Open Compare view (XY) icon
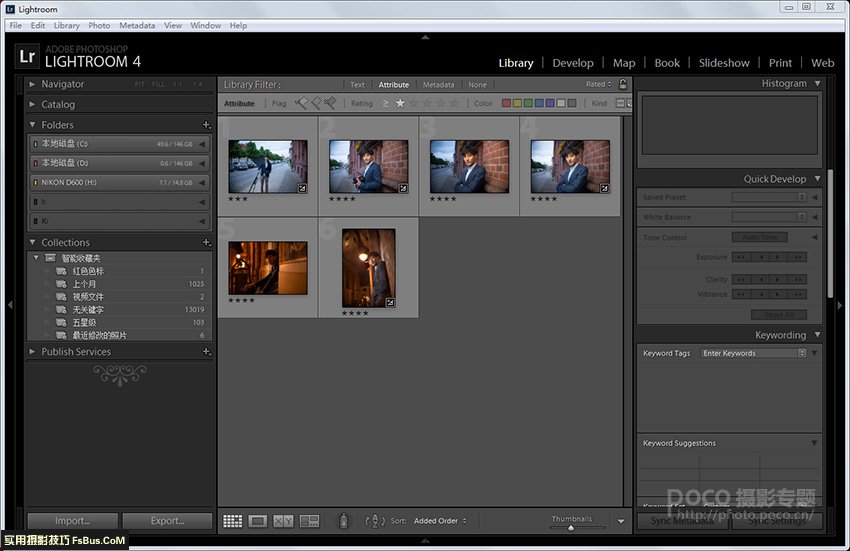 pos(283,521)
